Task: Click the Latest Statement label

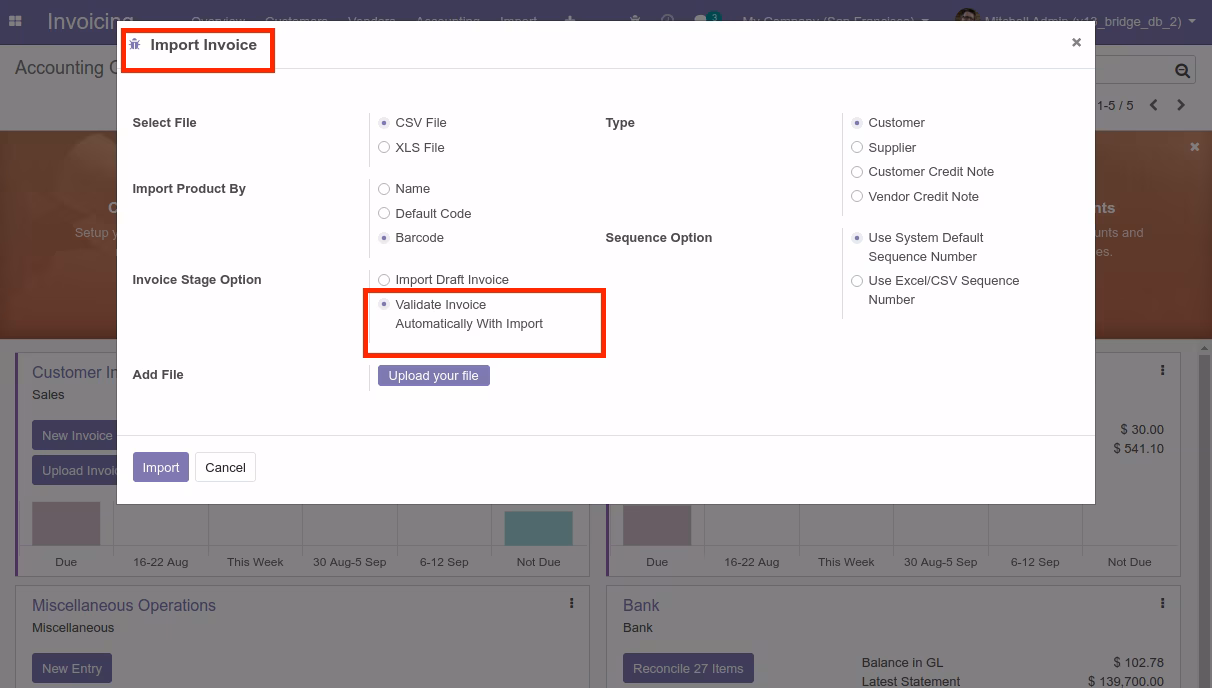Action: pos(911,681)
